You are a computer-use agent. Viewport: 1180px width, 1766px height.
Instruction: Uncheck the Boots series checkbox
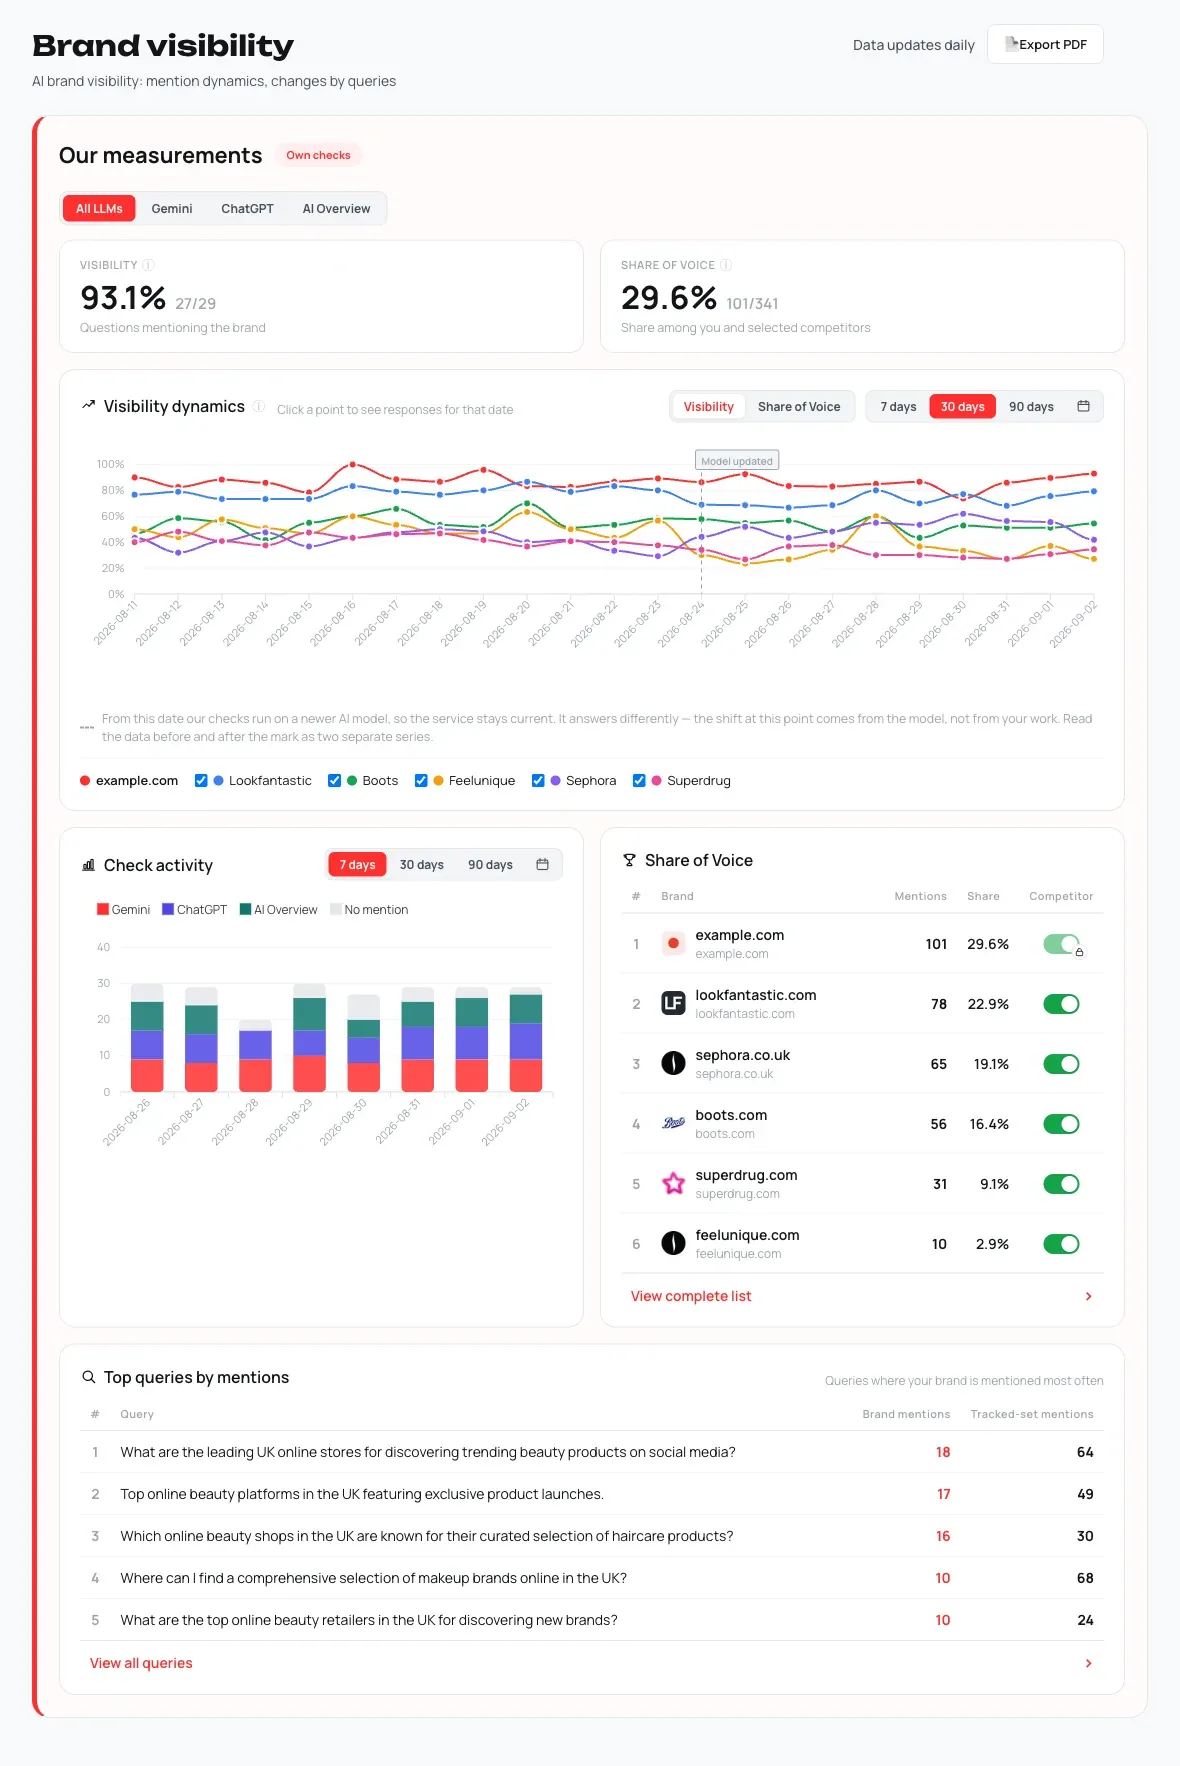coord(335,781)
